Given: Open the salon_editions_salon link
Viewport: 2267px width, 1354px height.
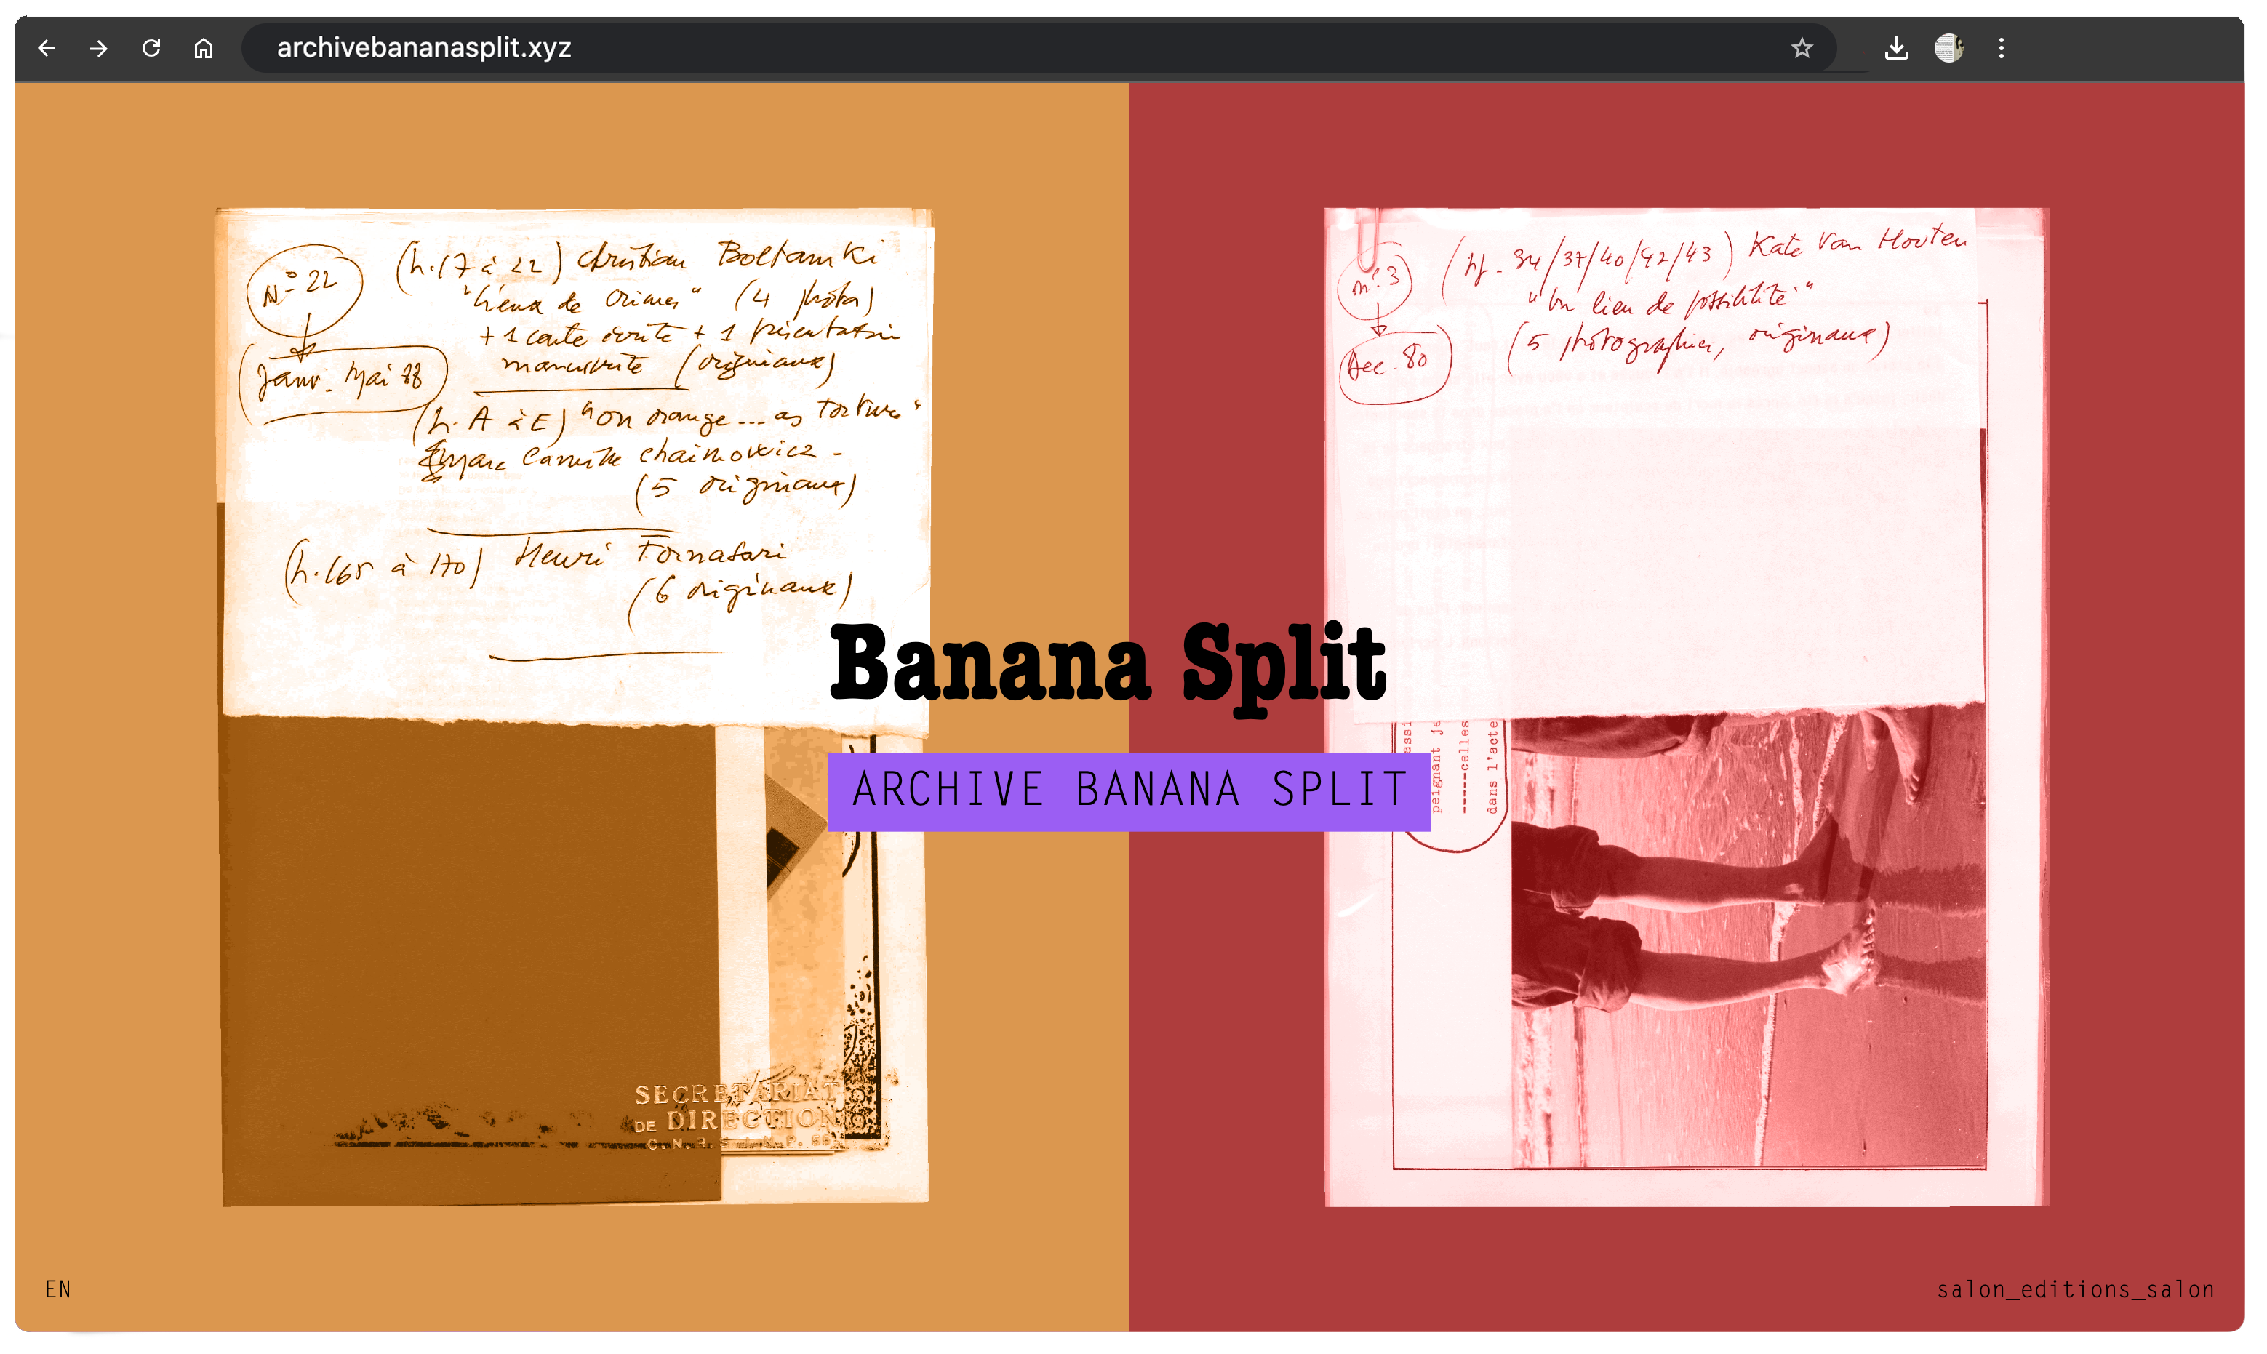Looking at the screenshot, I should coord(2075,1289).
